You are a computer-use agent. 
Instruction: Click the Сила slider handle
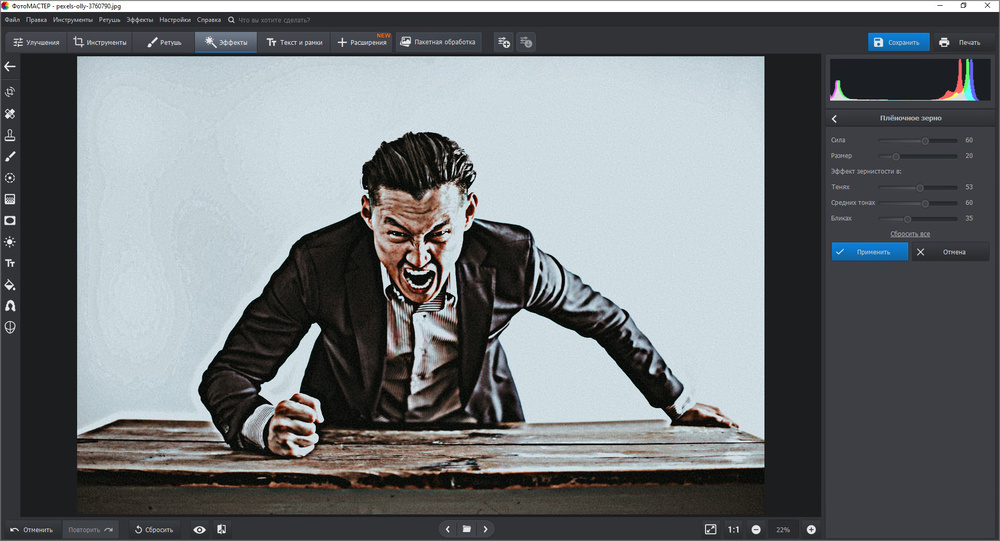[x=925, y=141]
